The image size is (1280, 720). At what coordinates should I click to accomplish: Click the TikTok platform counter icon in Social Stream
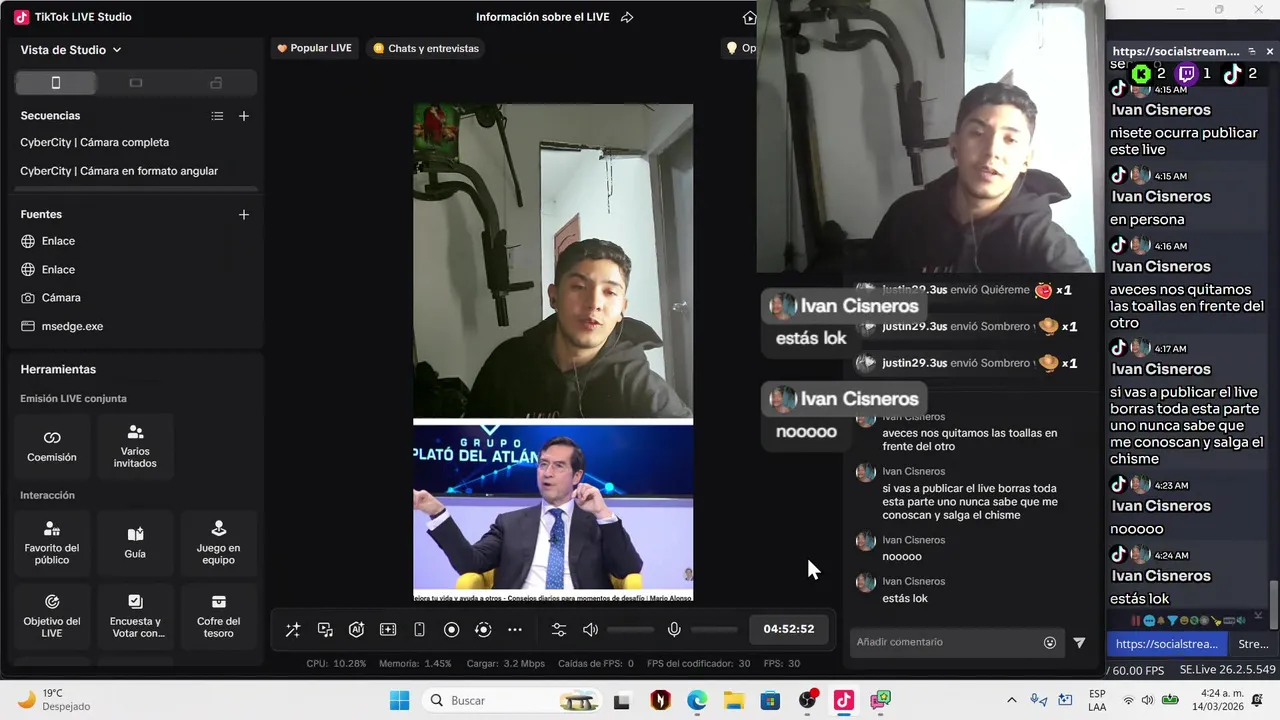point(1233,73)
